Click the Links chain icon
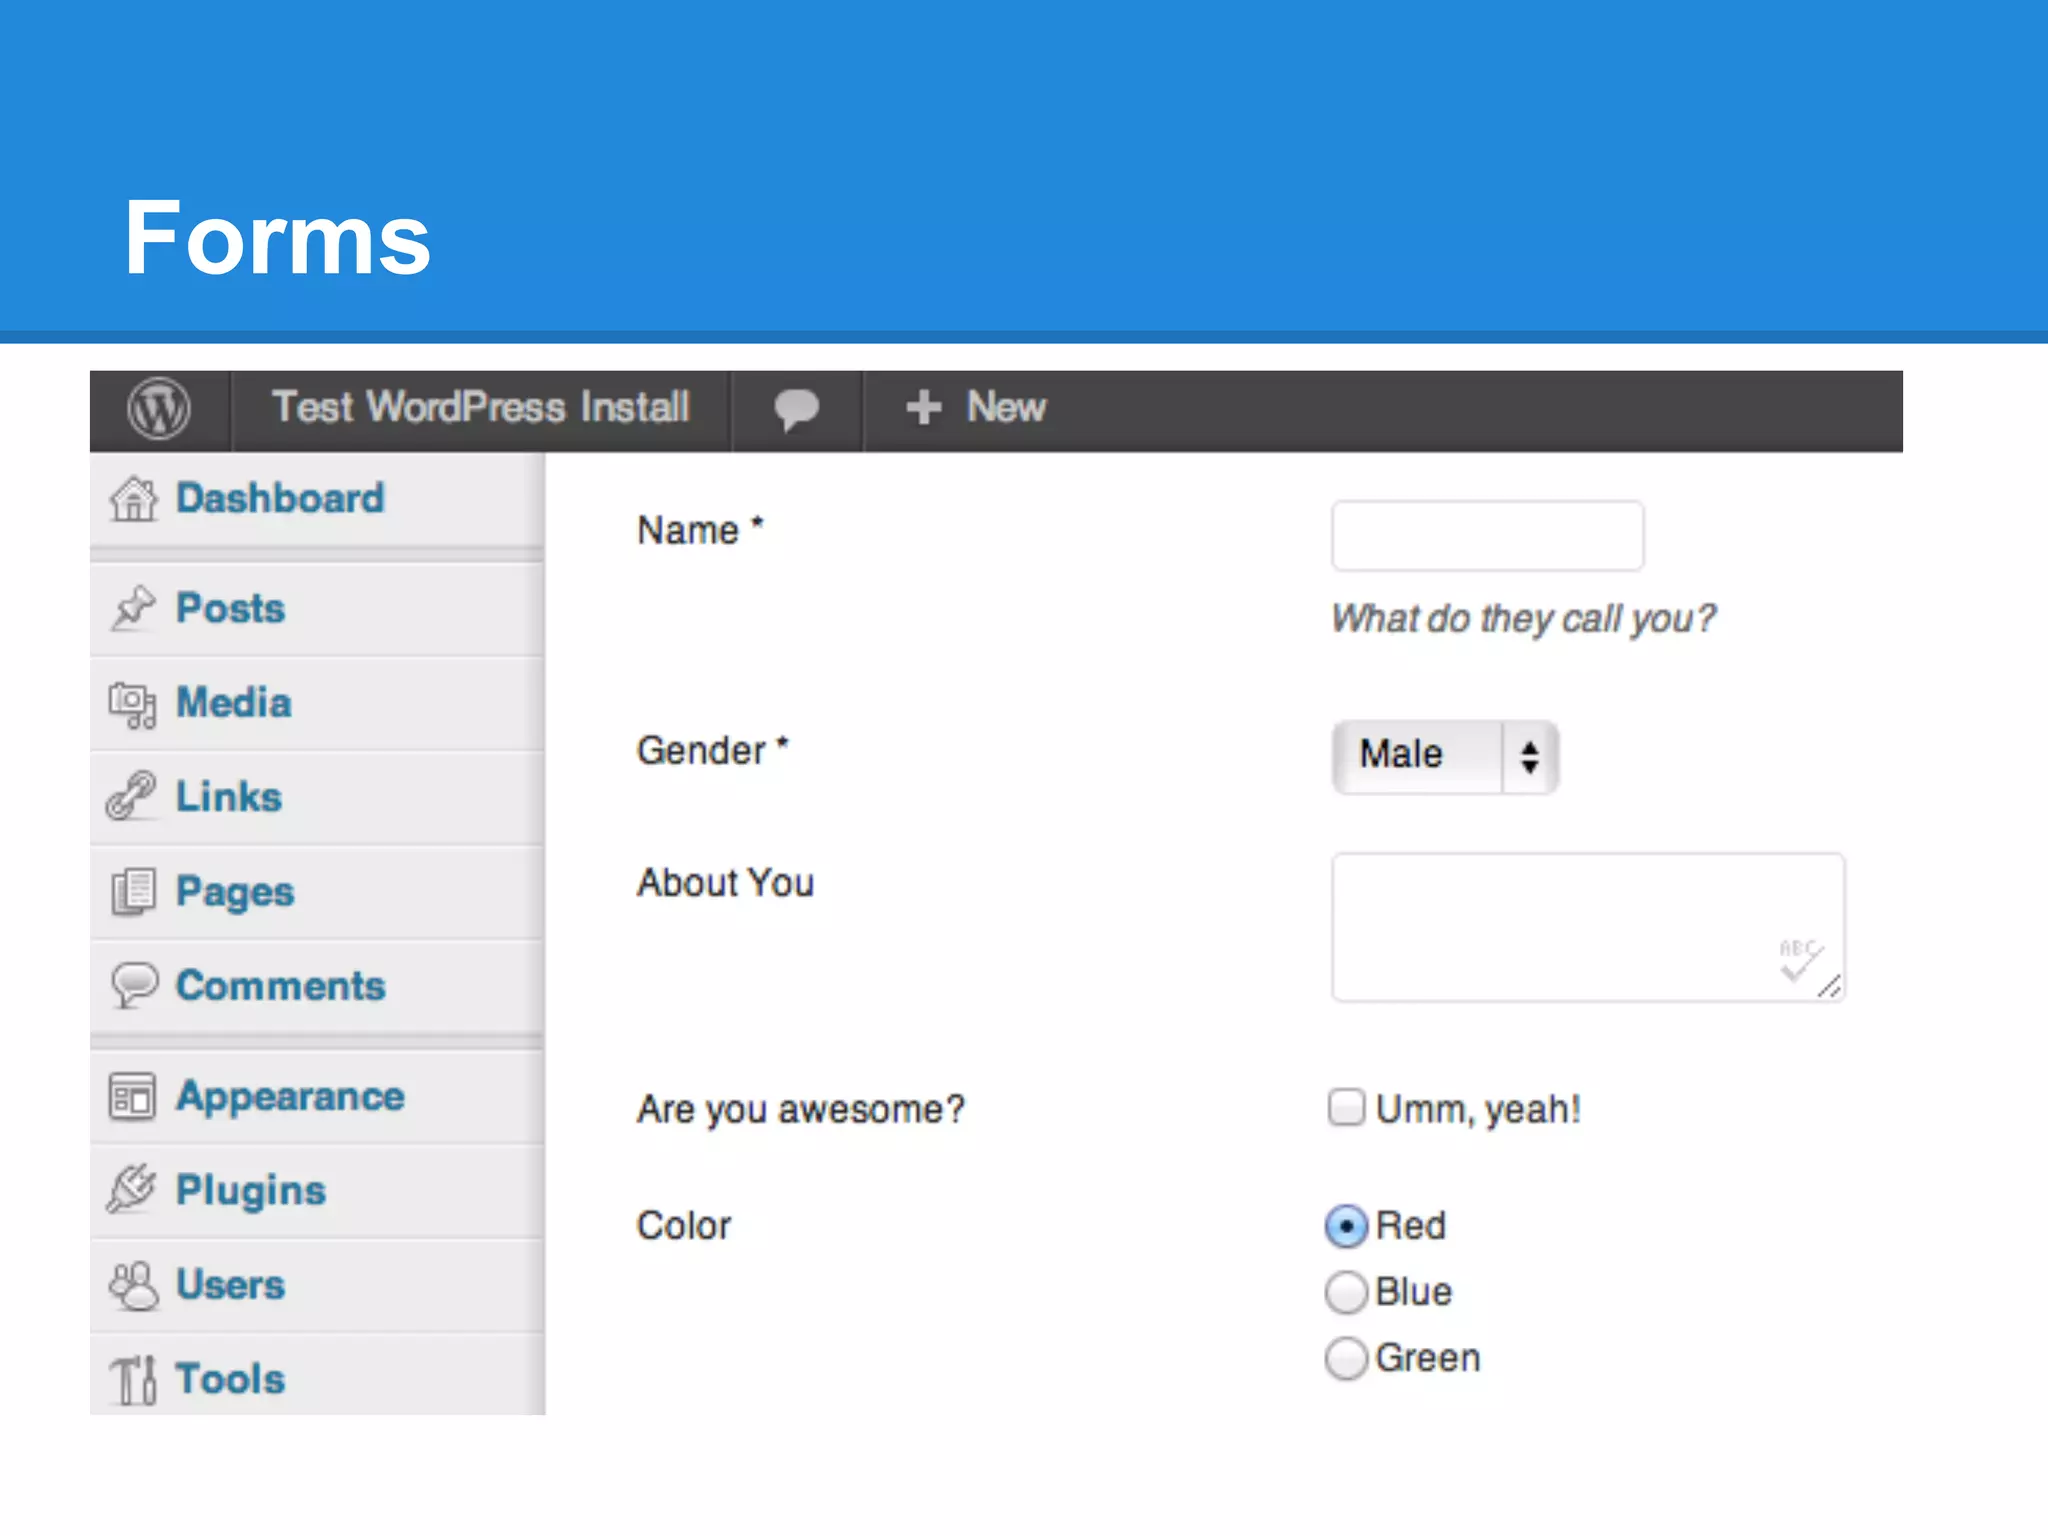2048x1536 pixels. point(131,796)
